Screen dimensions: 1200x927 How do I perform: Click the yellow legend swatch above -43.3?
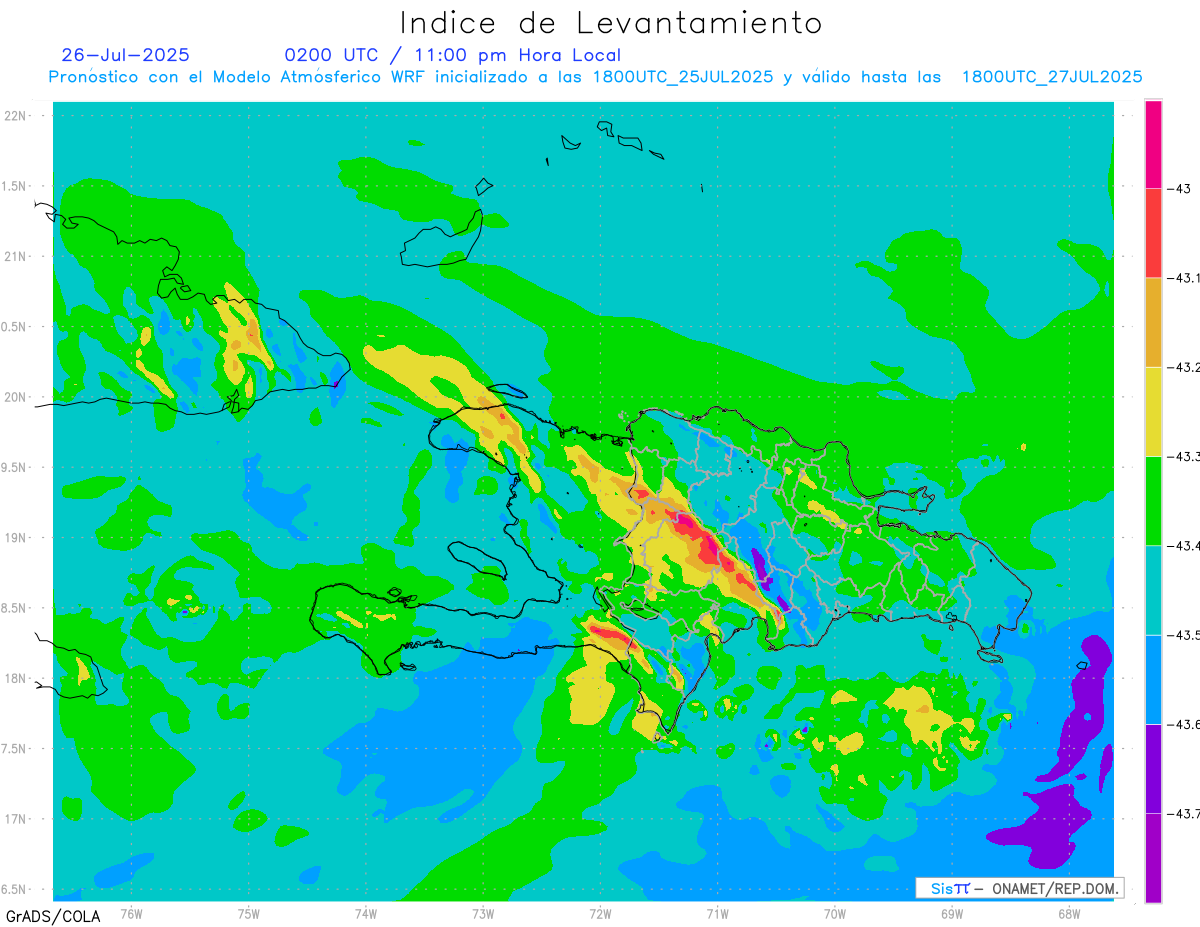click(1153, 411)
